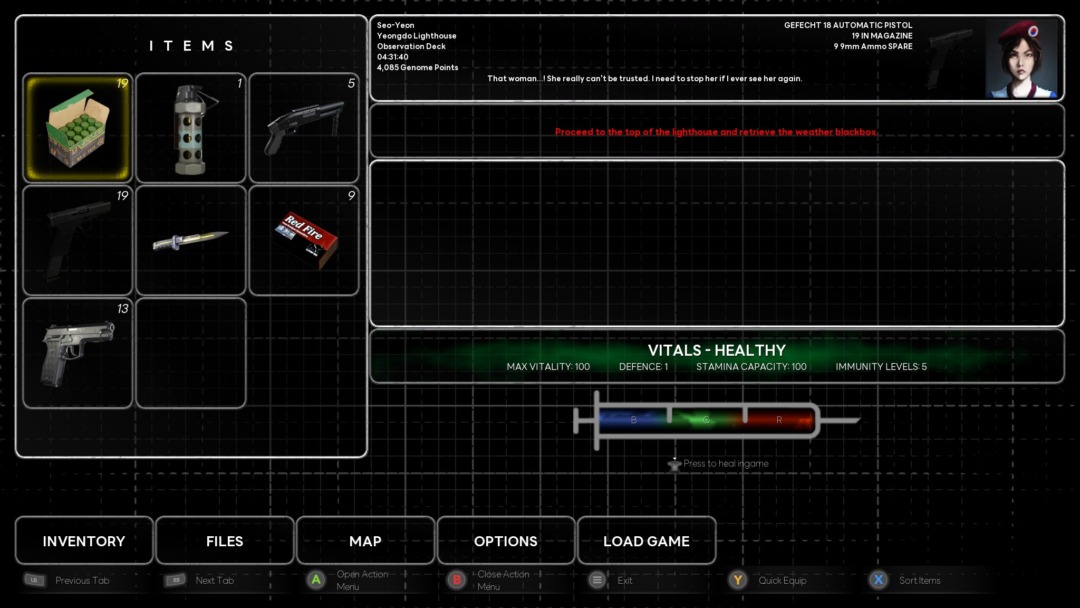The image size is (1080, 608).
Task: Click the Close Action Menu label
Action: (x=503, y=580)
